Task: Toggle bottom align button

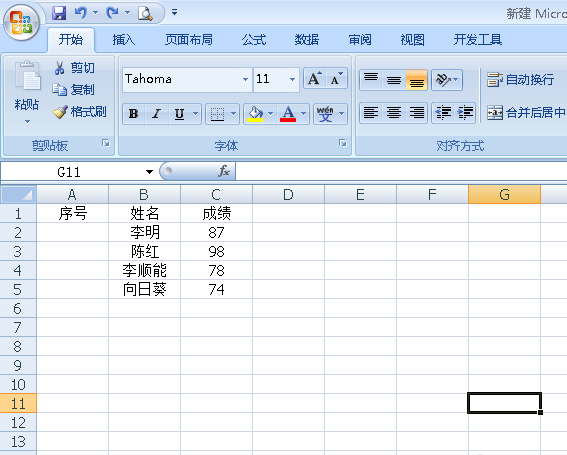Action: click(x=417, y=80)
